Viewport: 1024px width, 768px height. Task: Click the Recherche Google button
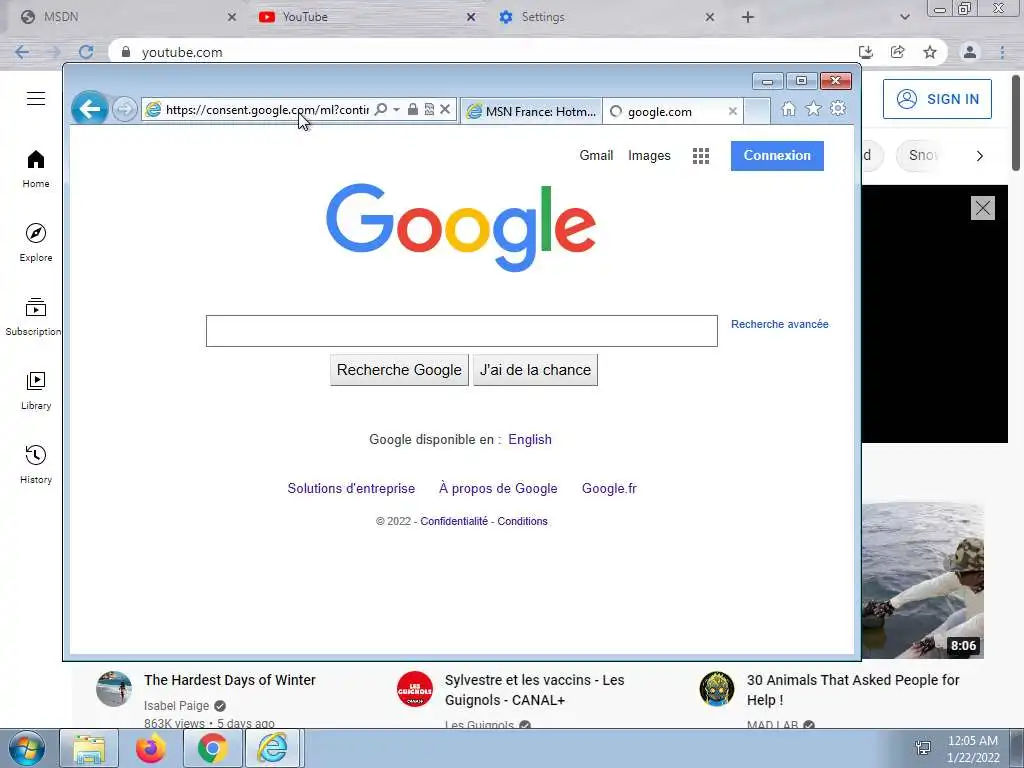tap(399, 370)
